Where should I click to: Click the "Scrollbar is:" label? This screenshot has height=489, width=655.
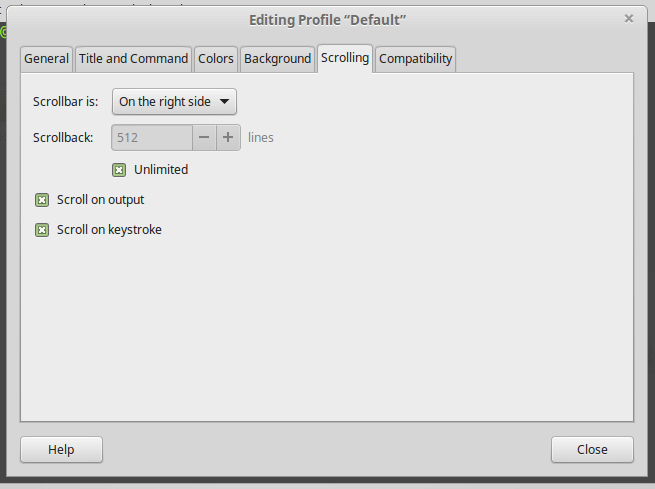pyautogui.click(x=65, y=102)
